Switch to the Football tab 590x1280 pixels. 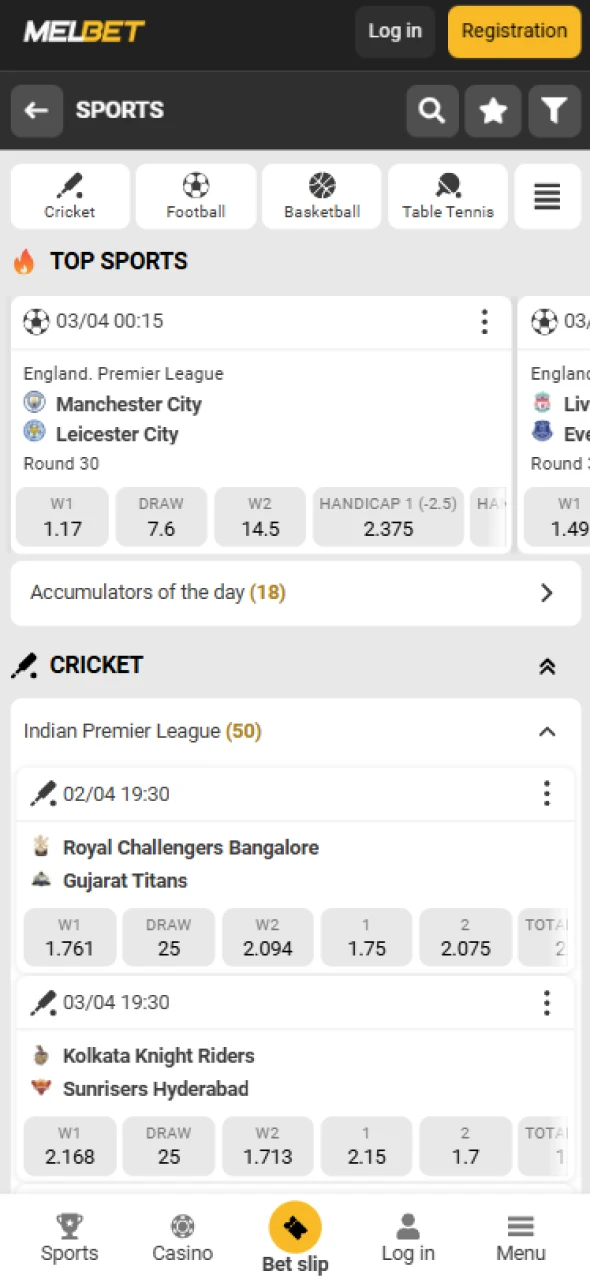pos(195,195)
